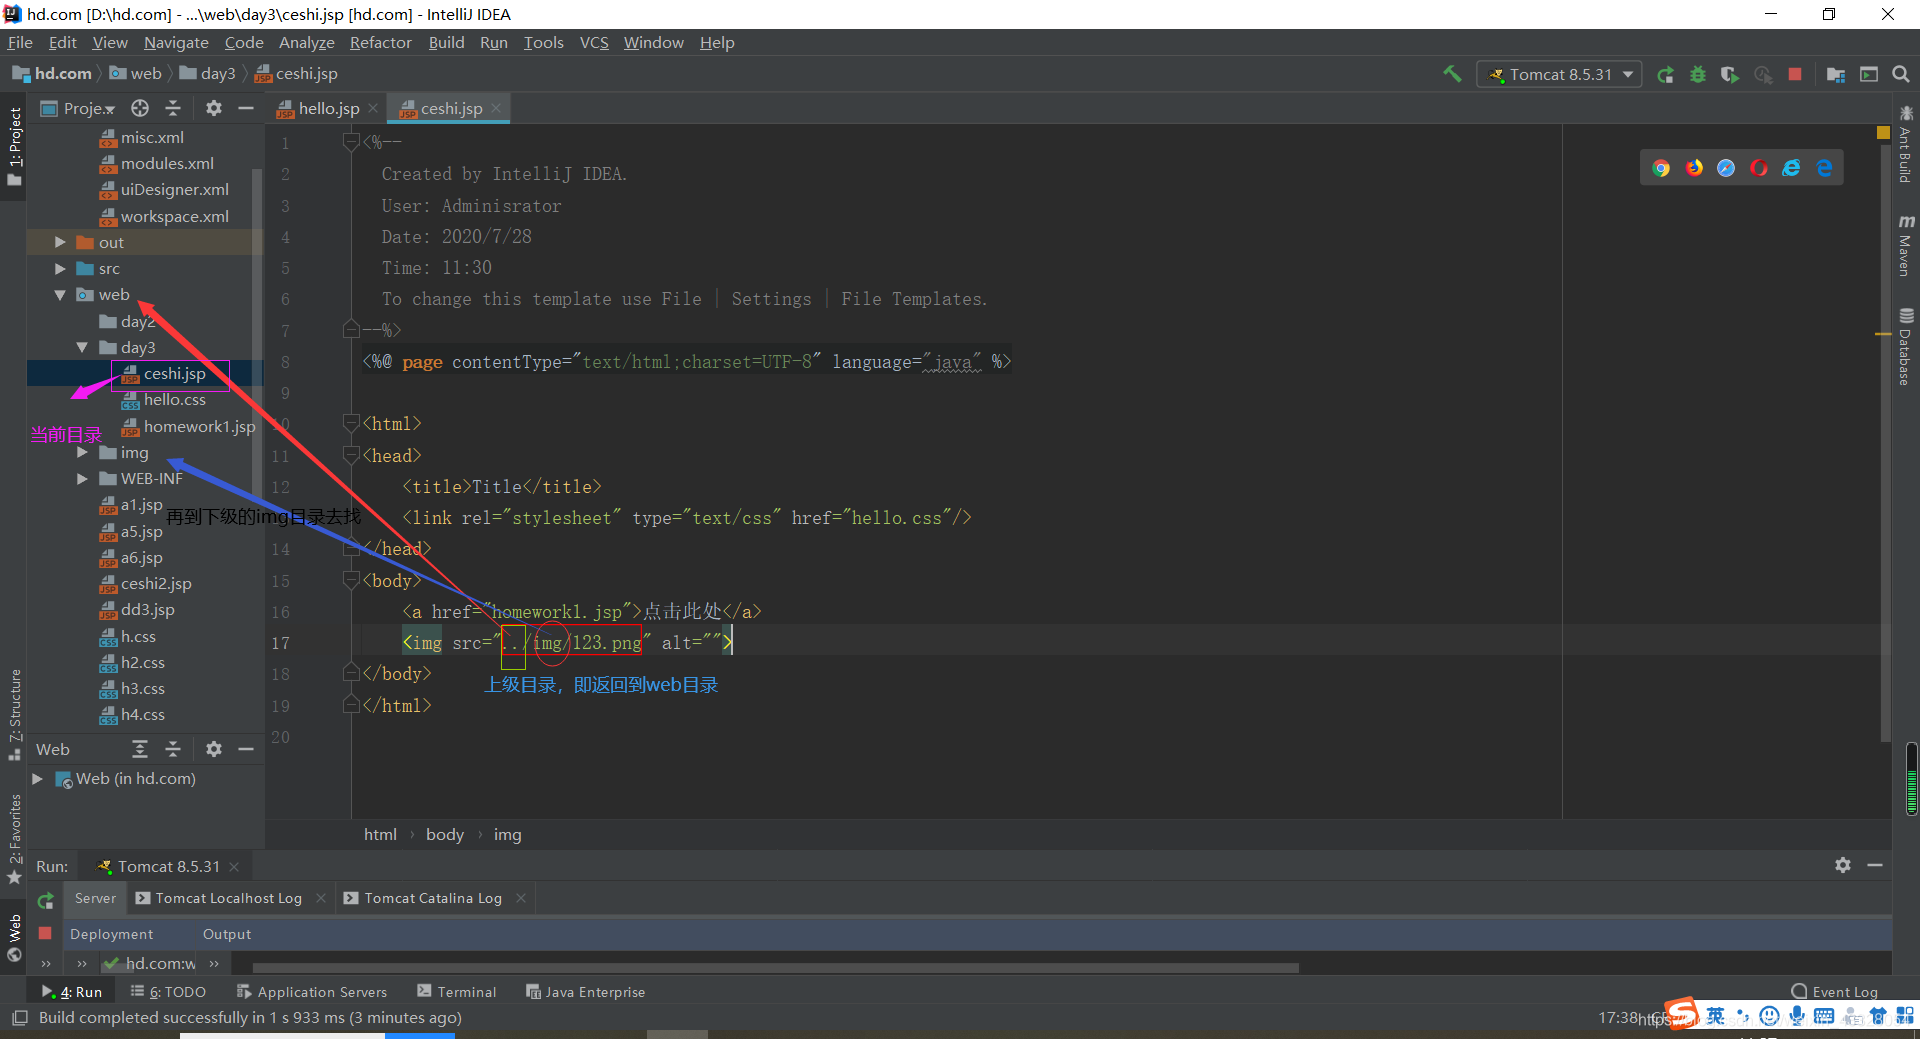Switch to Tomcat Catalina Log tab
Image resolution: width=1920 pixels, height=1039 pixels.
[x=433, y=898]
